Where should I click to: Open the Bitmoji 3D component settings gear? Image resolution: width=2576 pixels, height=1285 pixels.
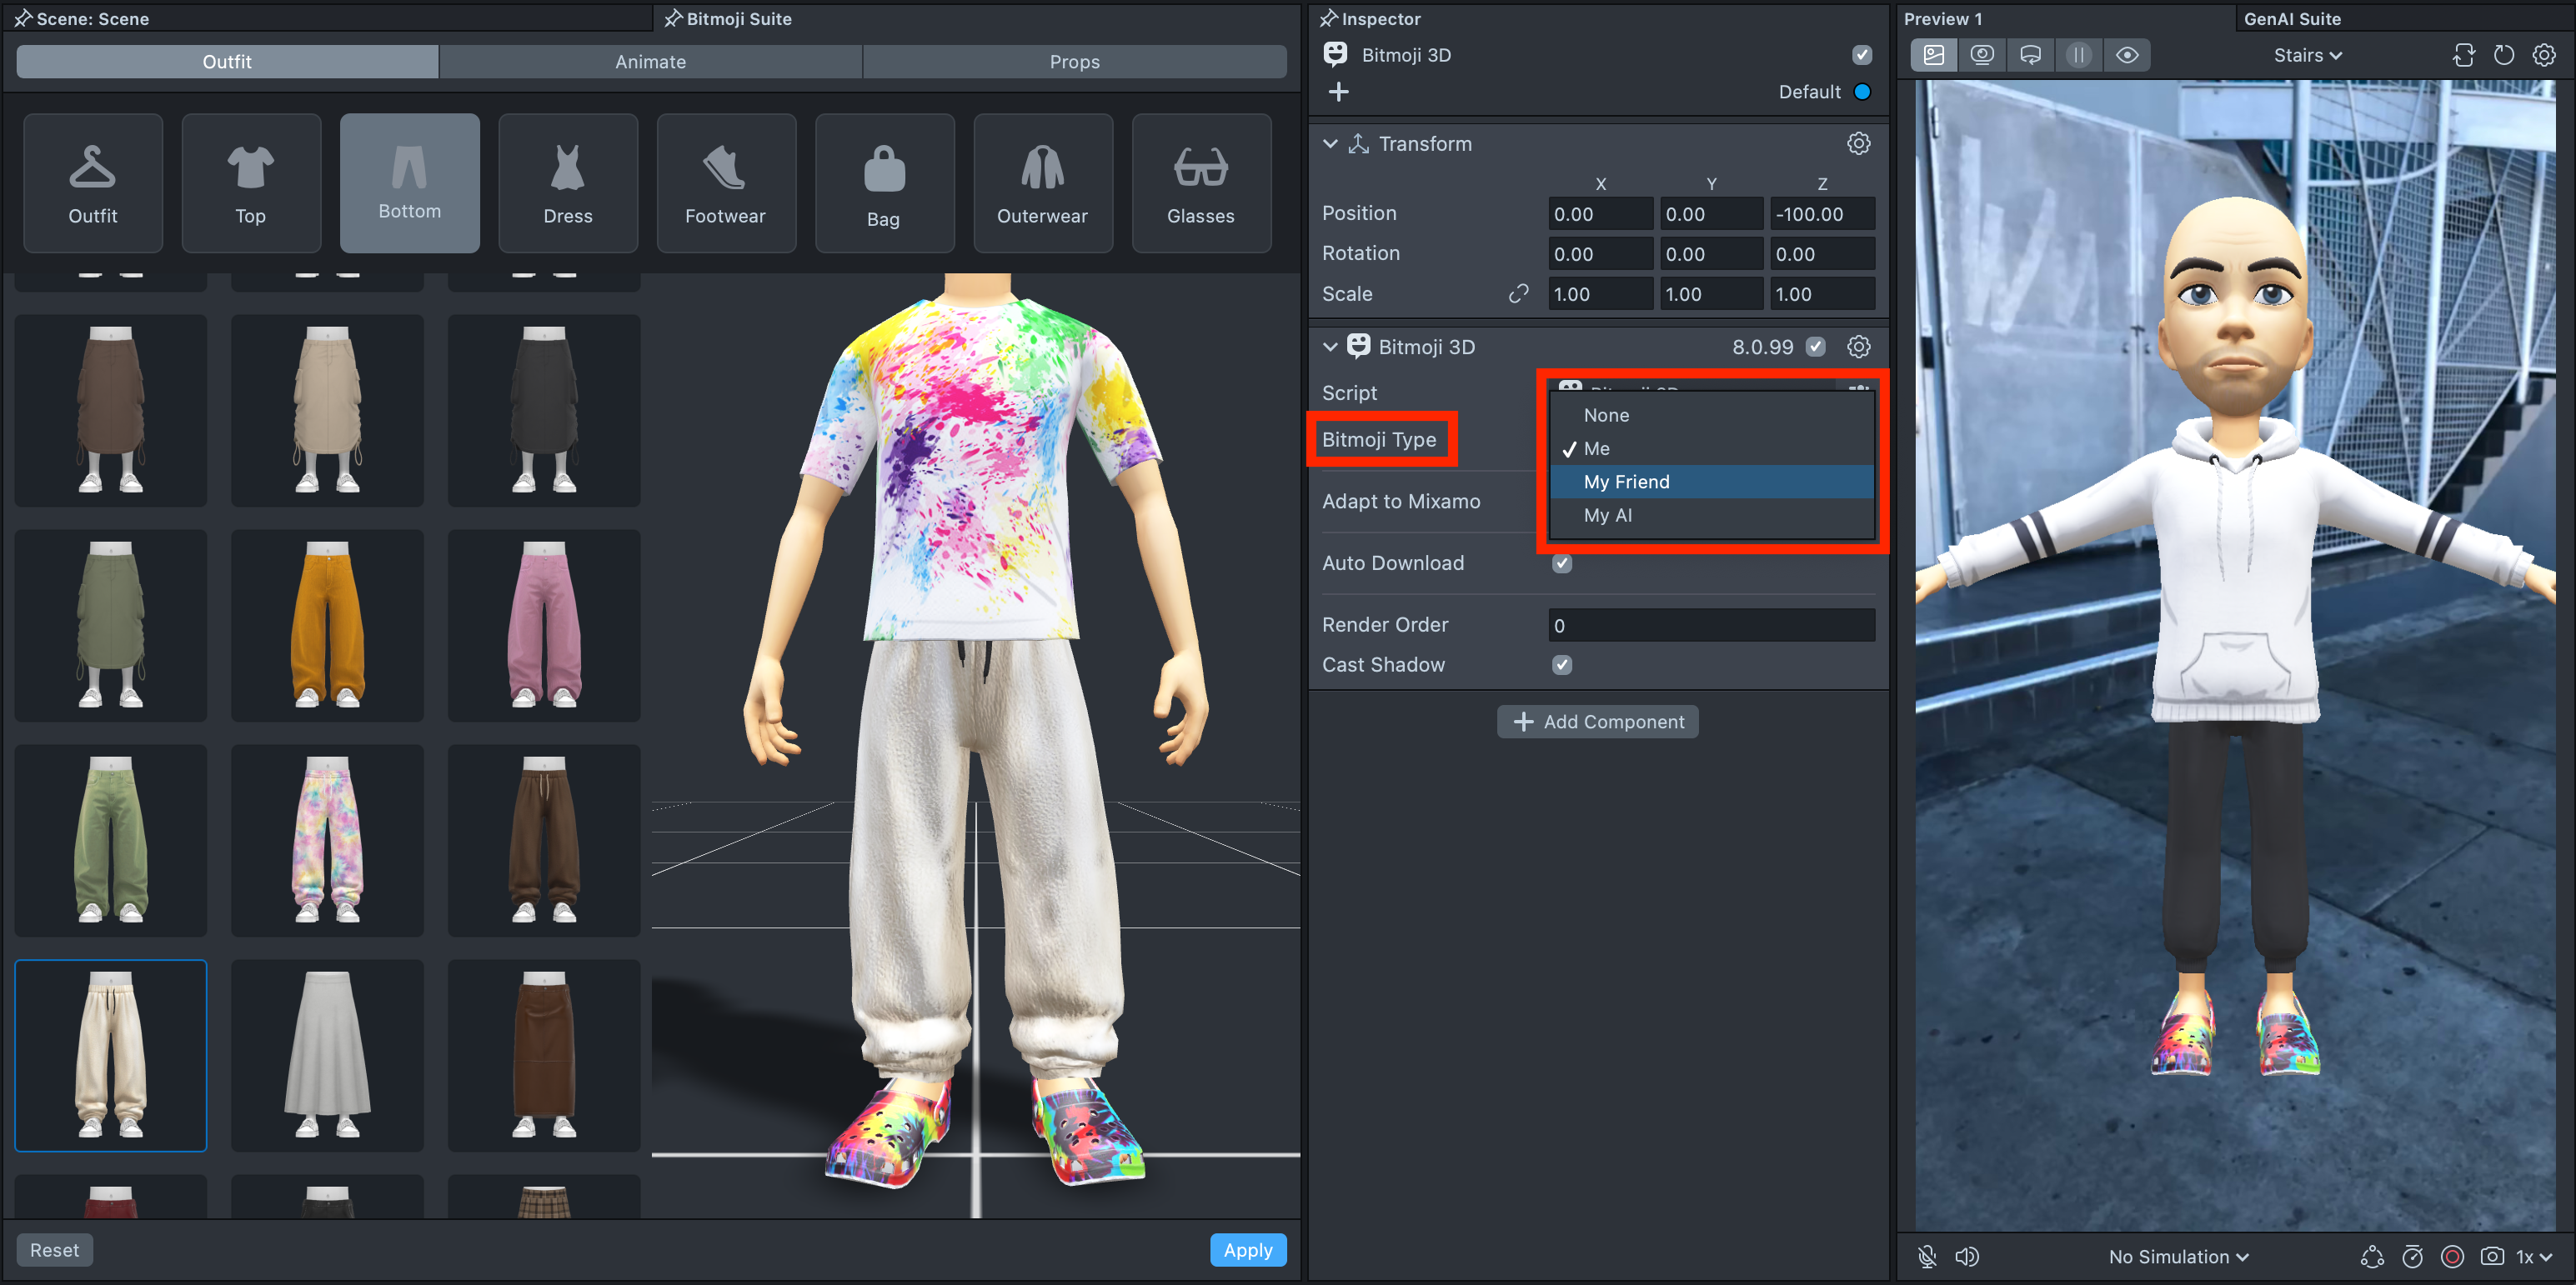(x=1858, y=347)
